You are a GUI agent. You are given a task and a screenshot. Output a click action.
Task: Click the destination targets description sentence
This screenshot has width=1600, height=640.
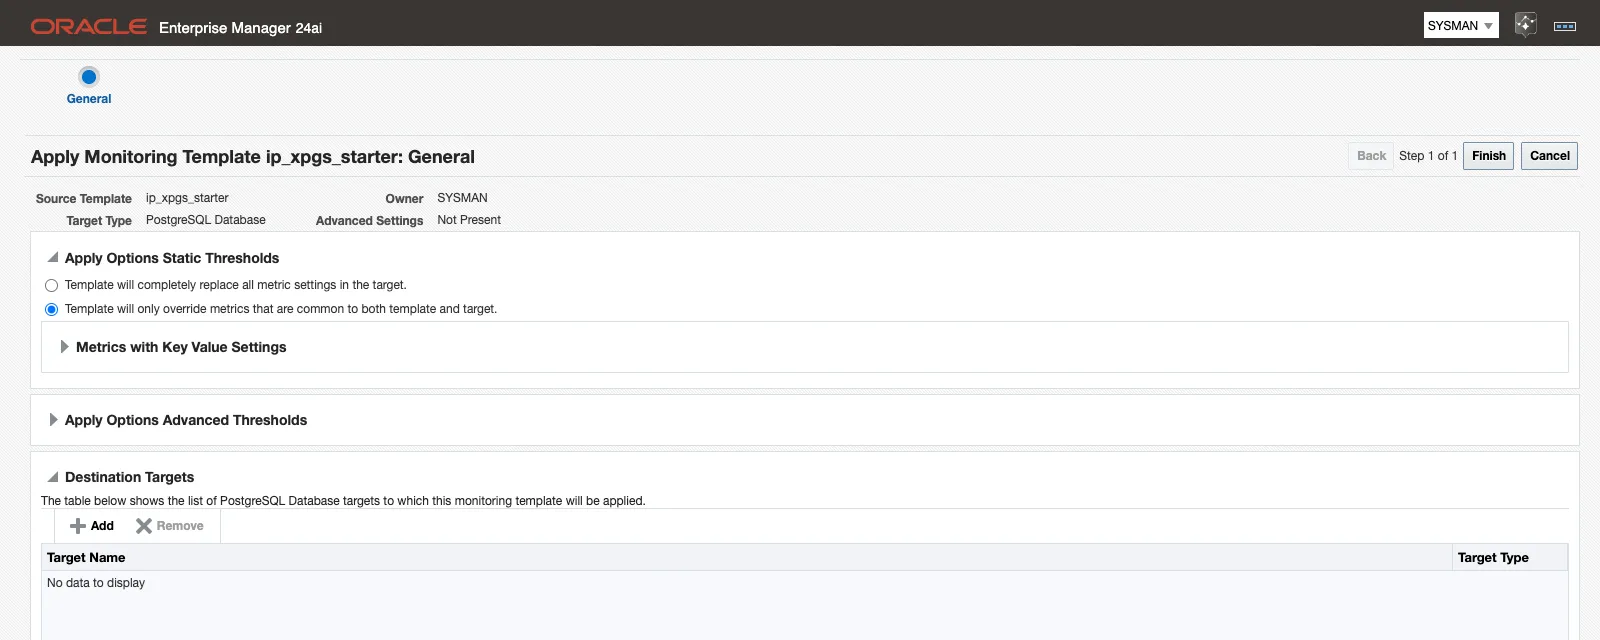point(343,501)
